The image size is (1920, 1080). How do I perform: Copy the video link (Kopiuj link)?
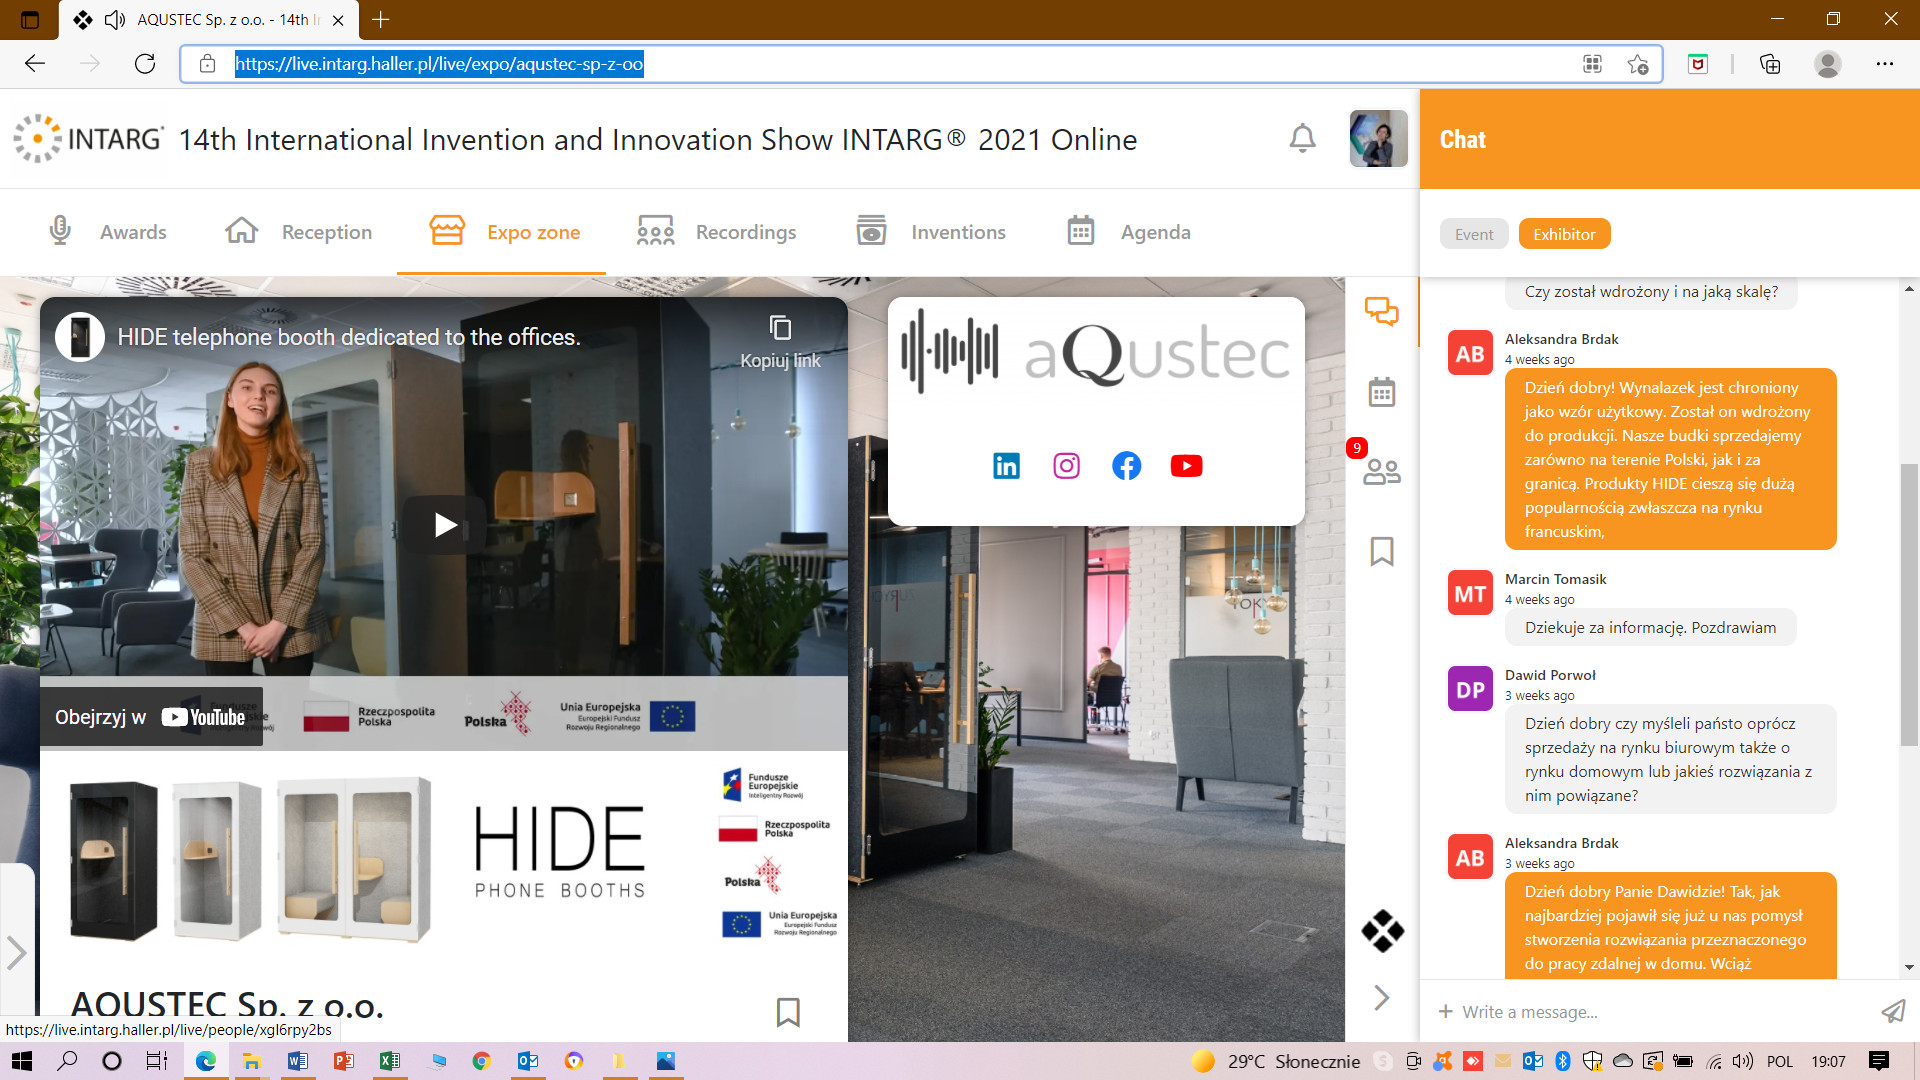pos(780,342)
